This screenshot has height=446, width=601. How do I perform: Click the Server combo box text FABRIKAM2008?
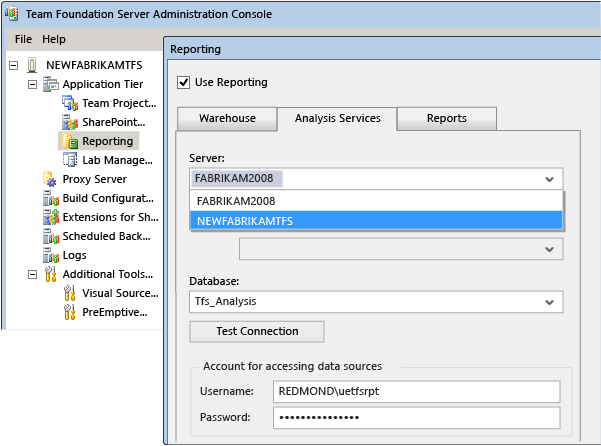pos(234,179)
